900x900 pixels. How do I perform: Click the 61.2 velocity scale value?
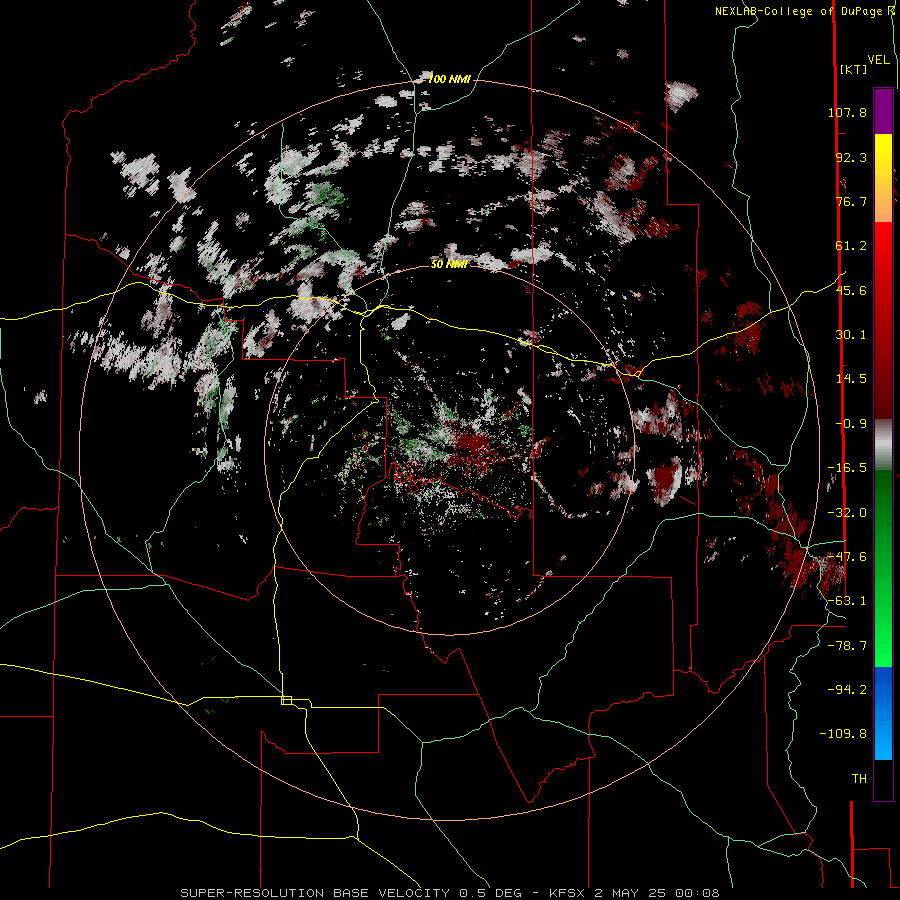pos(851,246)
